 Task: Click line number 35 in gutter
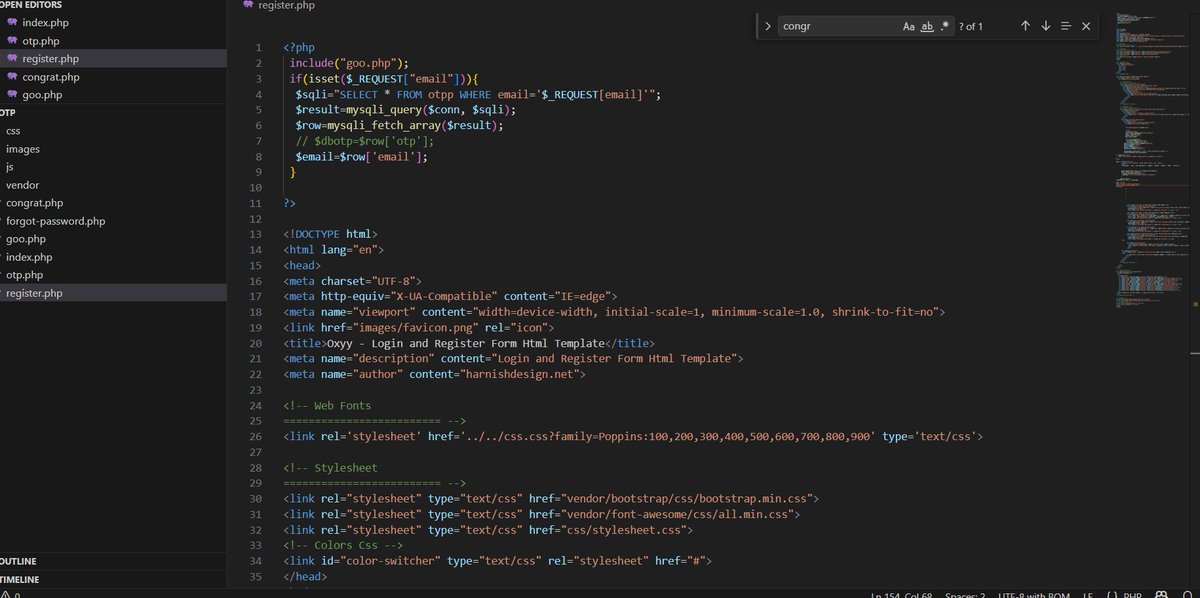tap(255, 577)
